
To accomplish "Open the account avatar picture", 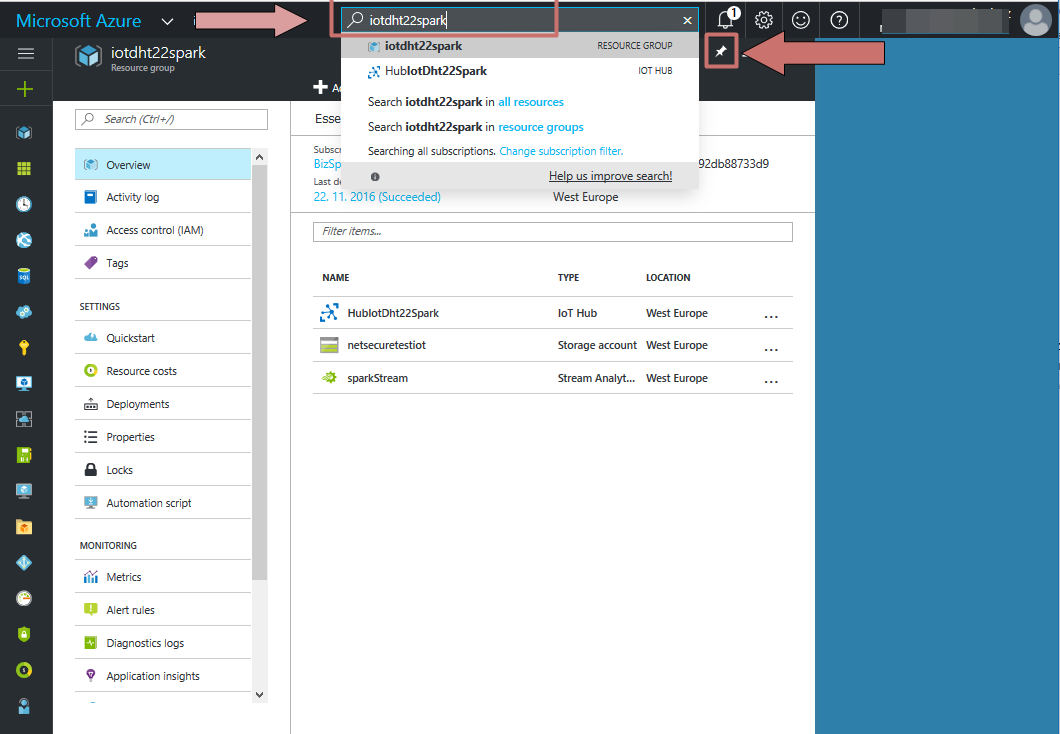I will [1035, 19].
